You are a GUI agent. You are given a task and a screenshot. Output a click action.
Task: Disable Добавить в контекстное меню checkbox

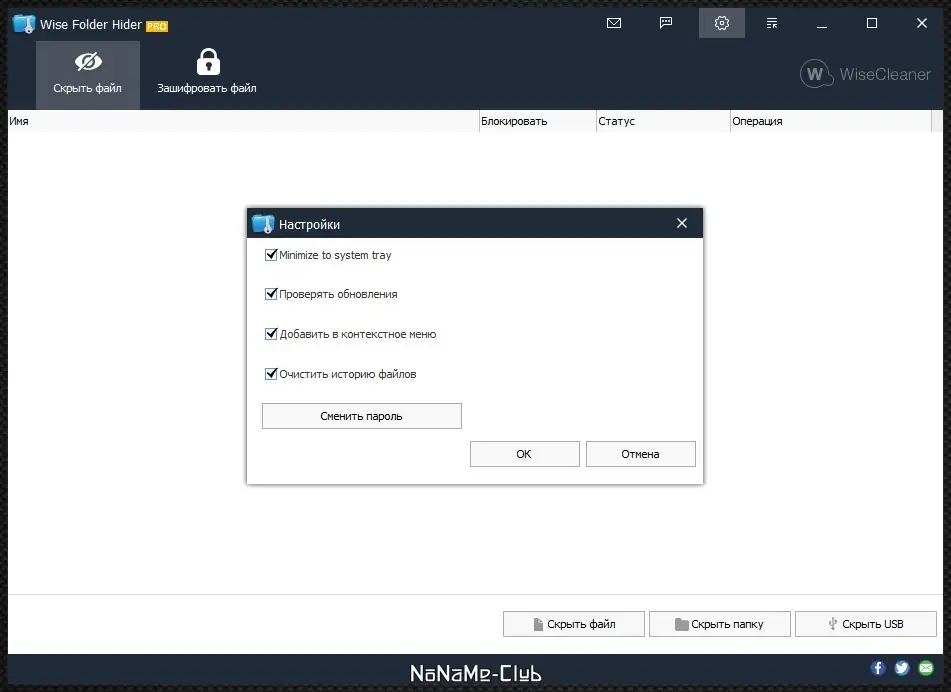[x=271, y=334]
